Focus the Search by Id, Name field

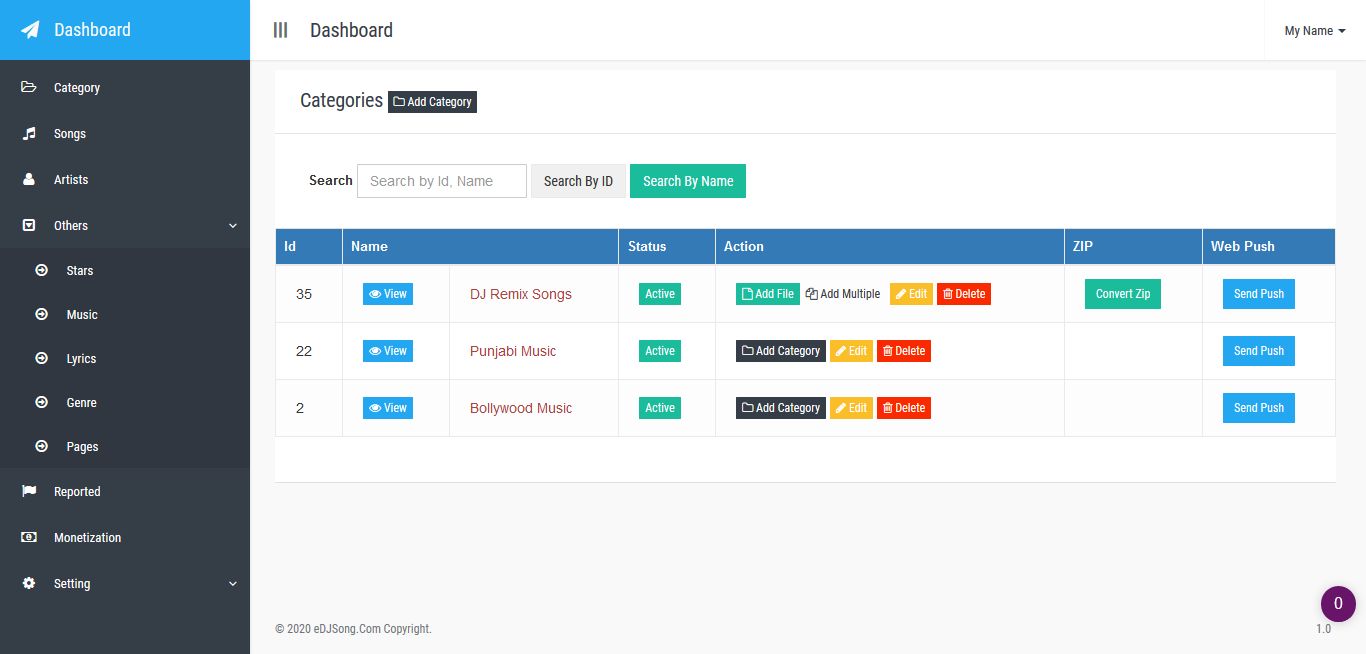[442, 181]
